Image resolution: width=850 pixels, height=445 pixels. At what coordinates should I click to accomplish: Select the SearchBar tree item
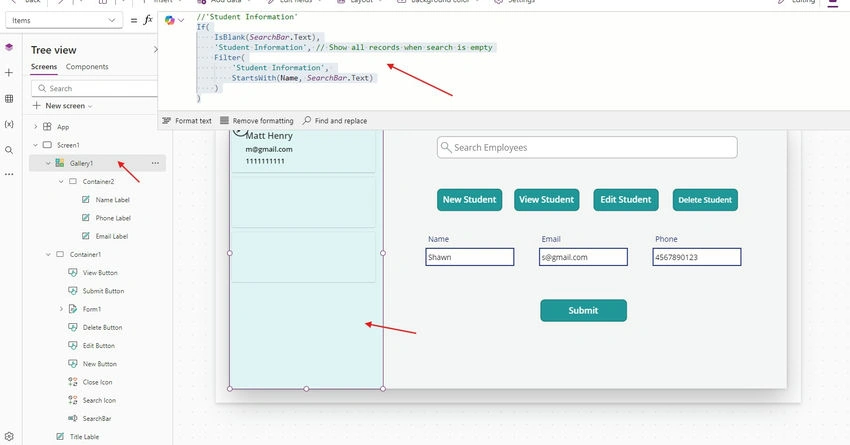[96, 418]
